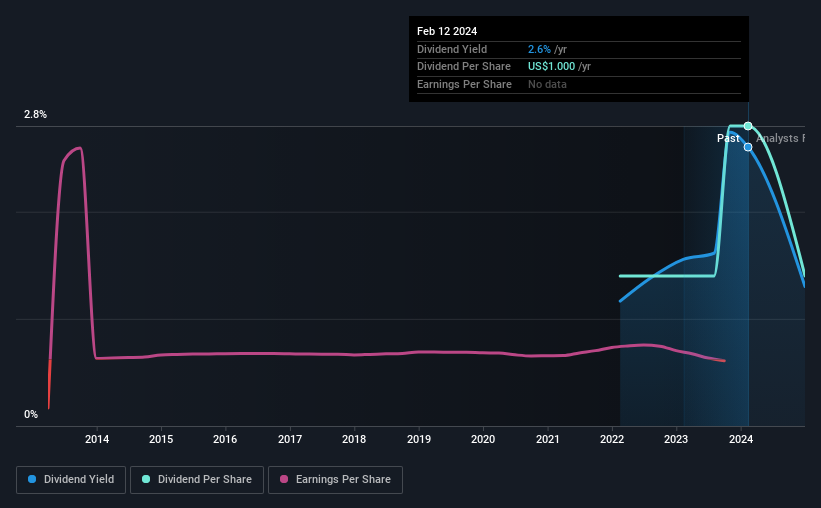Click the Feb 12 2024 tooltip date
The height and width of the screenshot is (508, 821).
pos(447,31)
